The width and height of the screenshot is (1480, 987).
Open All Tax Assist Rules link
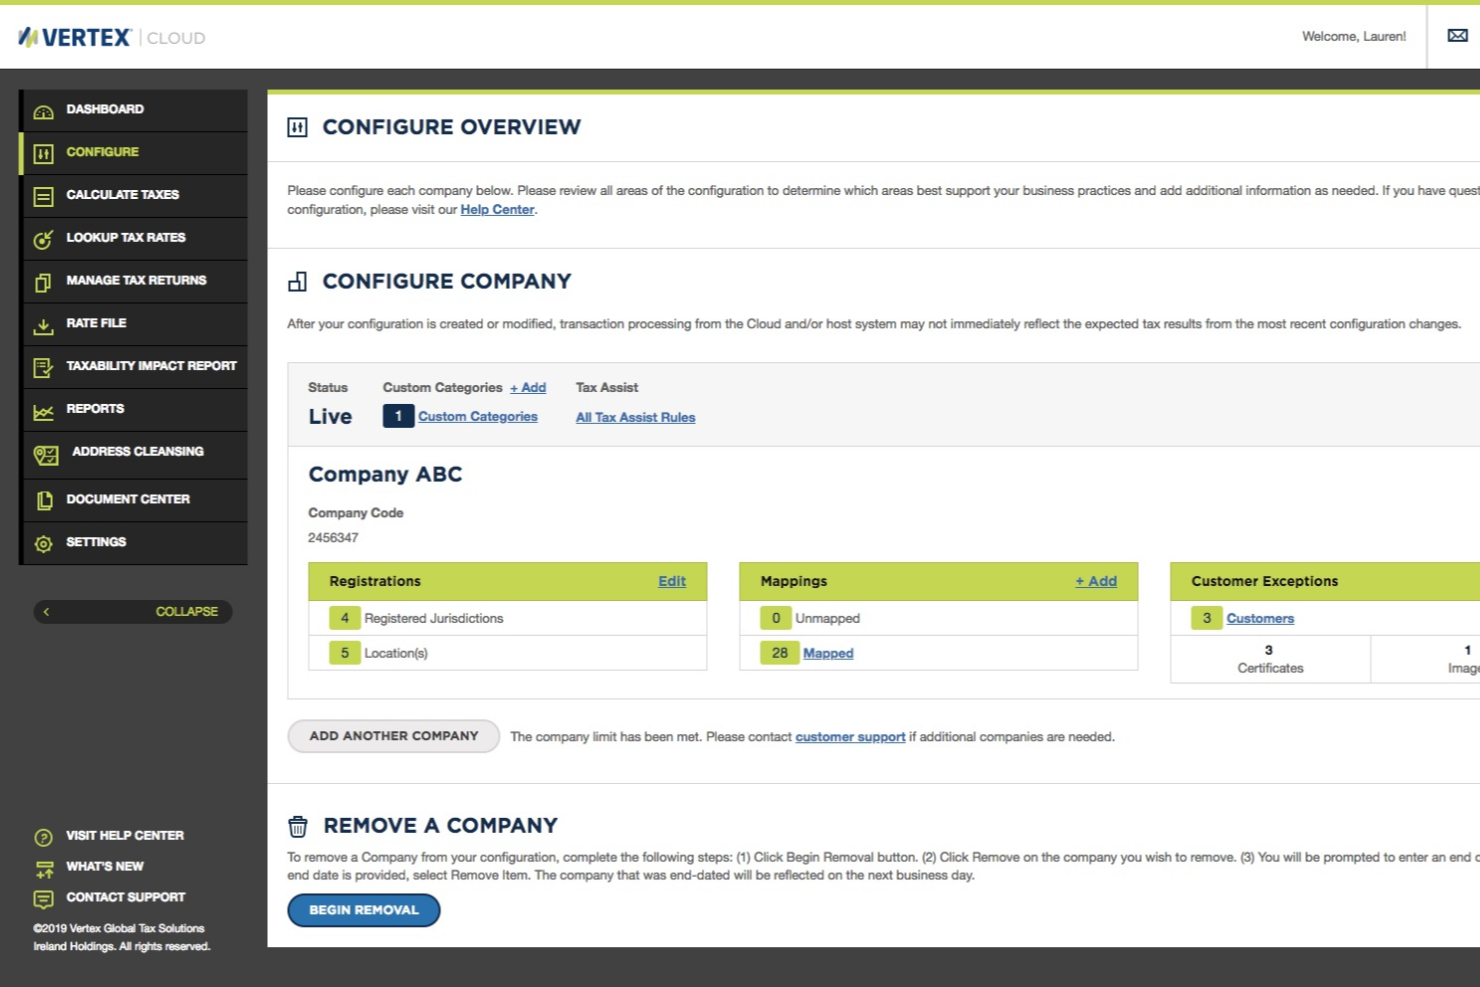[x=635, y=417]
